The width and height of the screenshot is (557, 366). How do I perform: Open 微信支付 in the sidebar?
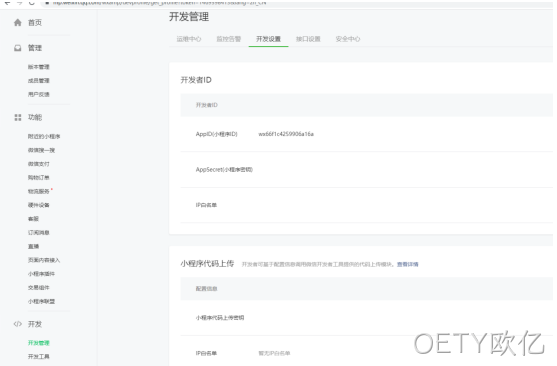39,164
